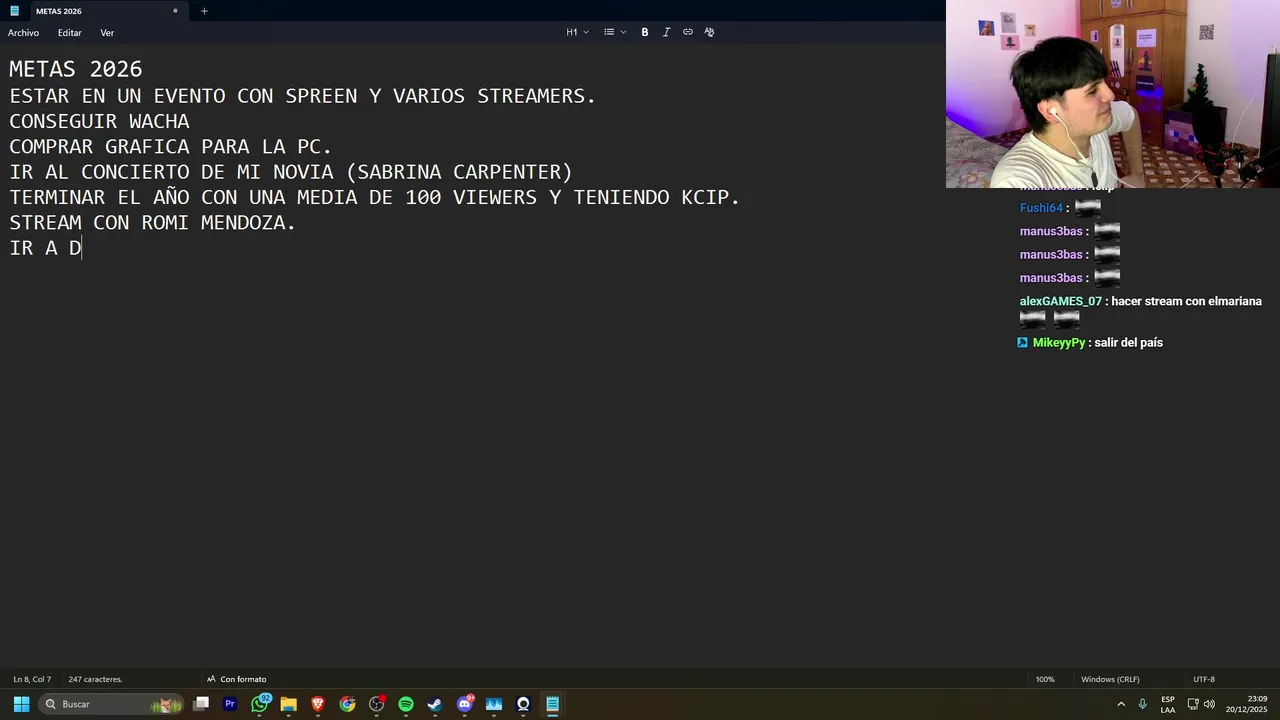The height and width of the screenshot is (720, 1280).
Task: Open network settings from tray icon
Action: (1193, 704)
